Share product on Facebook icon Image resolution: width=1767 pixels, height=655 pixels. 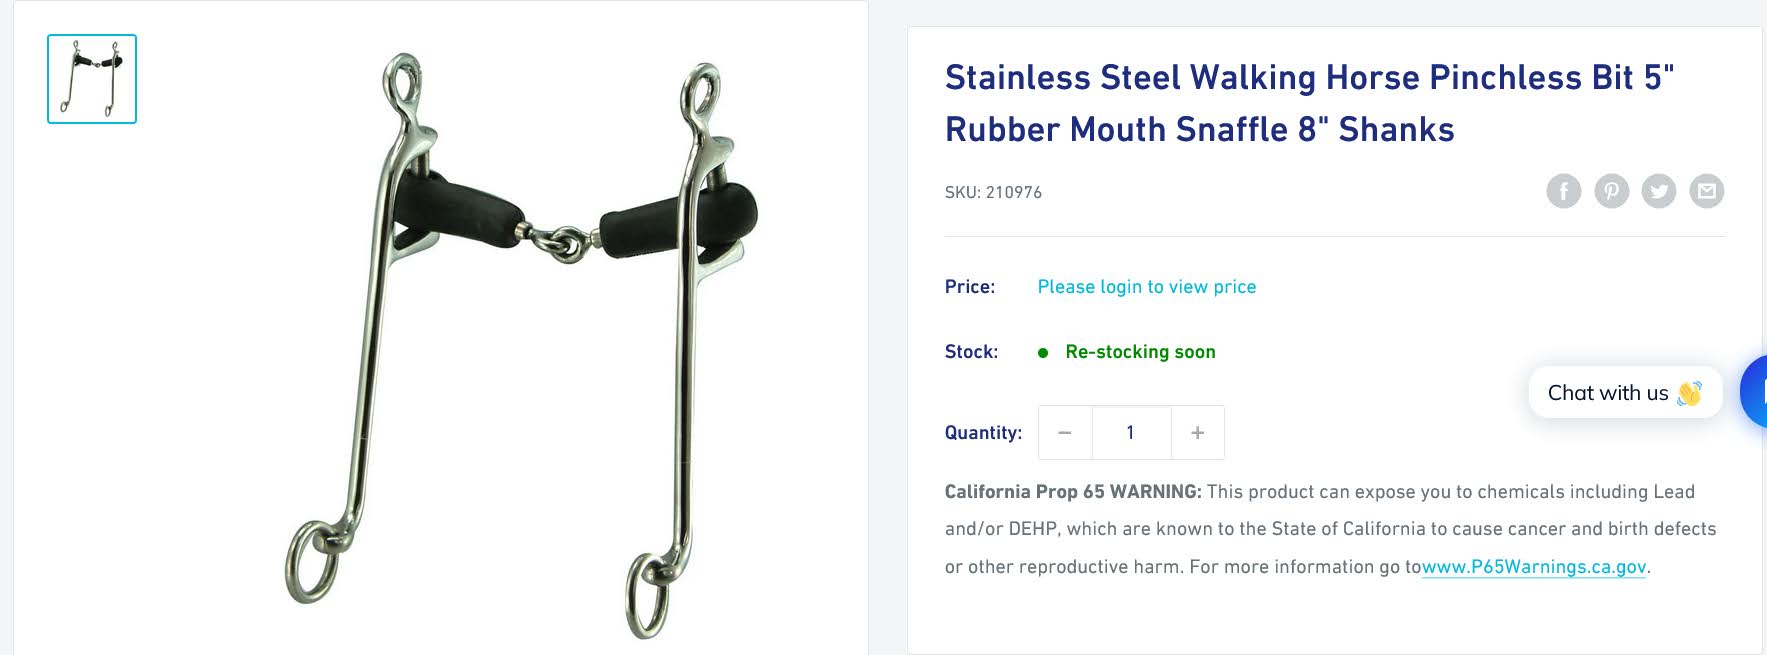tap(1563, 191)
